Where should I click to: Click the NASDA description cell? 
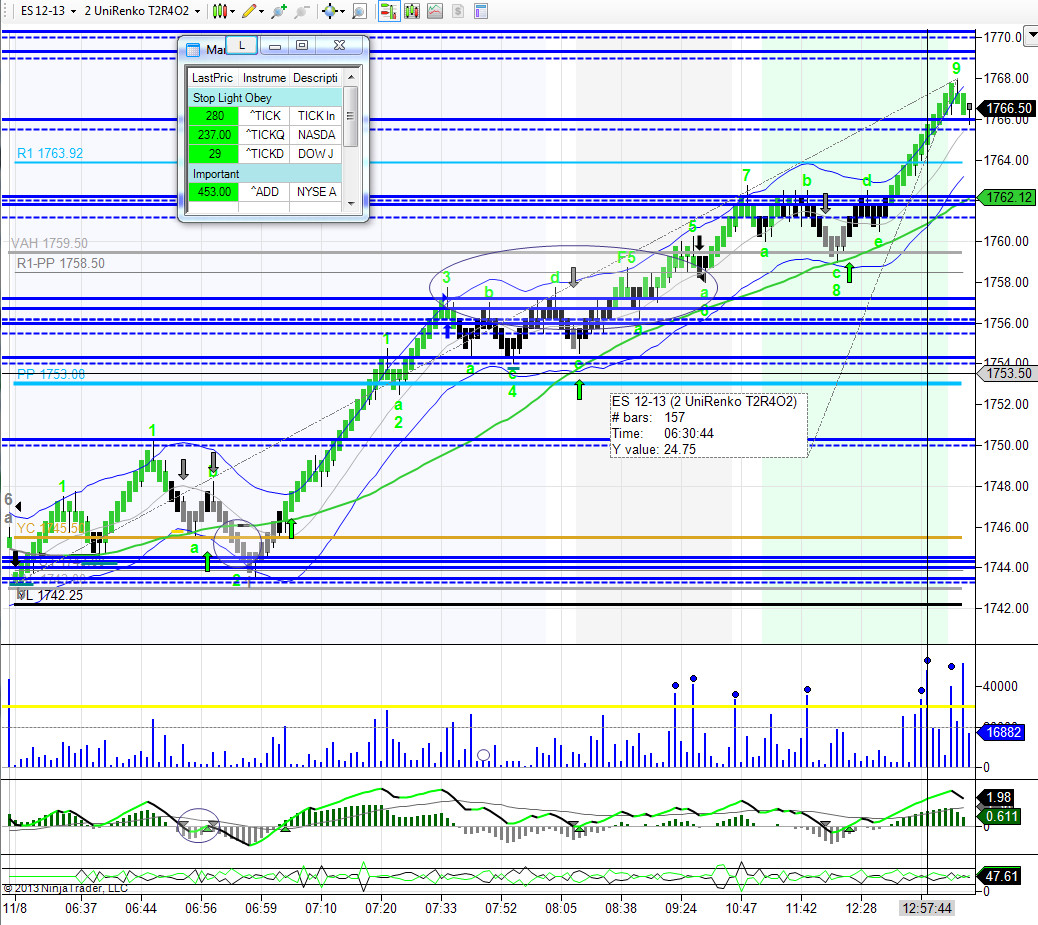click(x=316, y=135)
